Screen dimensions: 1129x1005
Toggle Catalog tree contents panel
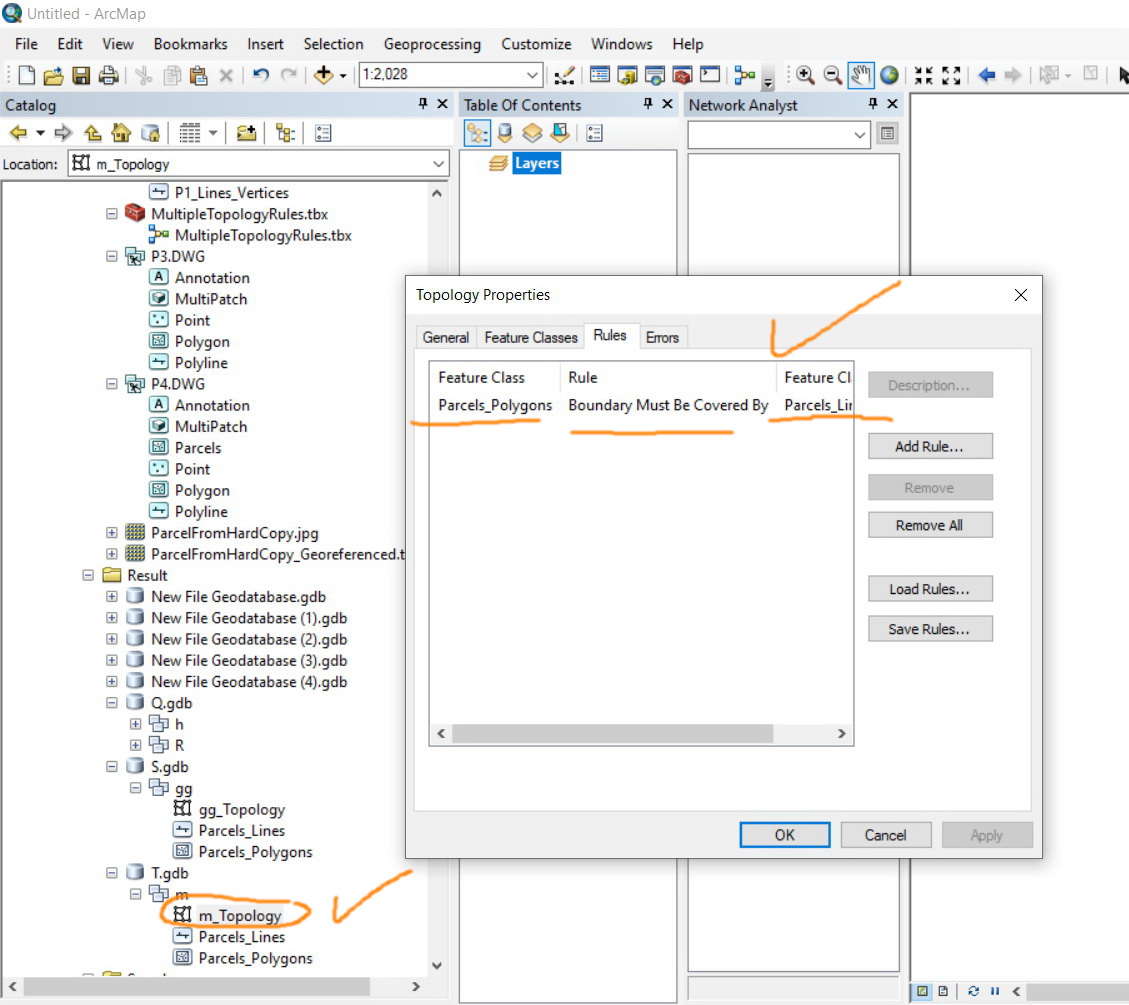coord(286,132)
